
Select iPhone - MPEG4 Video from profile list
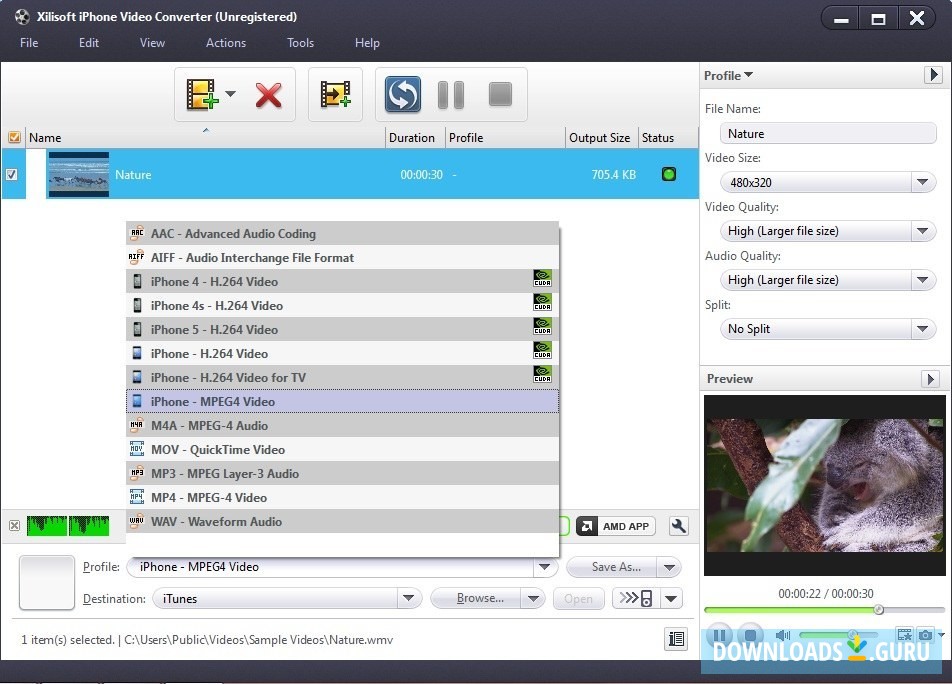(220, 401)
